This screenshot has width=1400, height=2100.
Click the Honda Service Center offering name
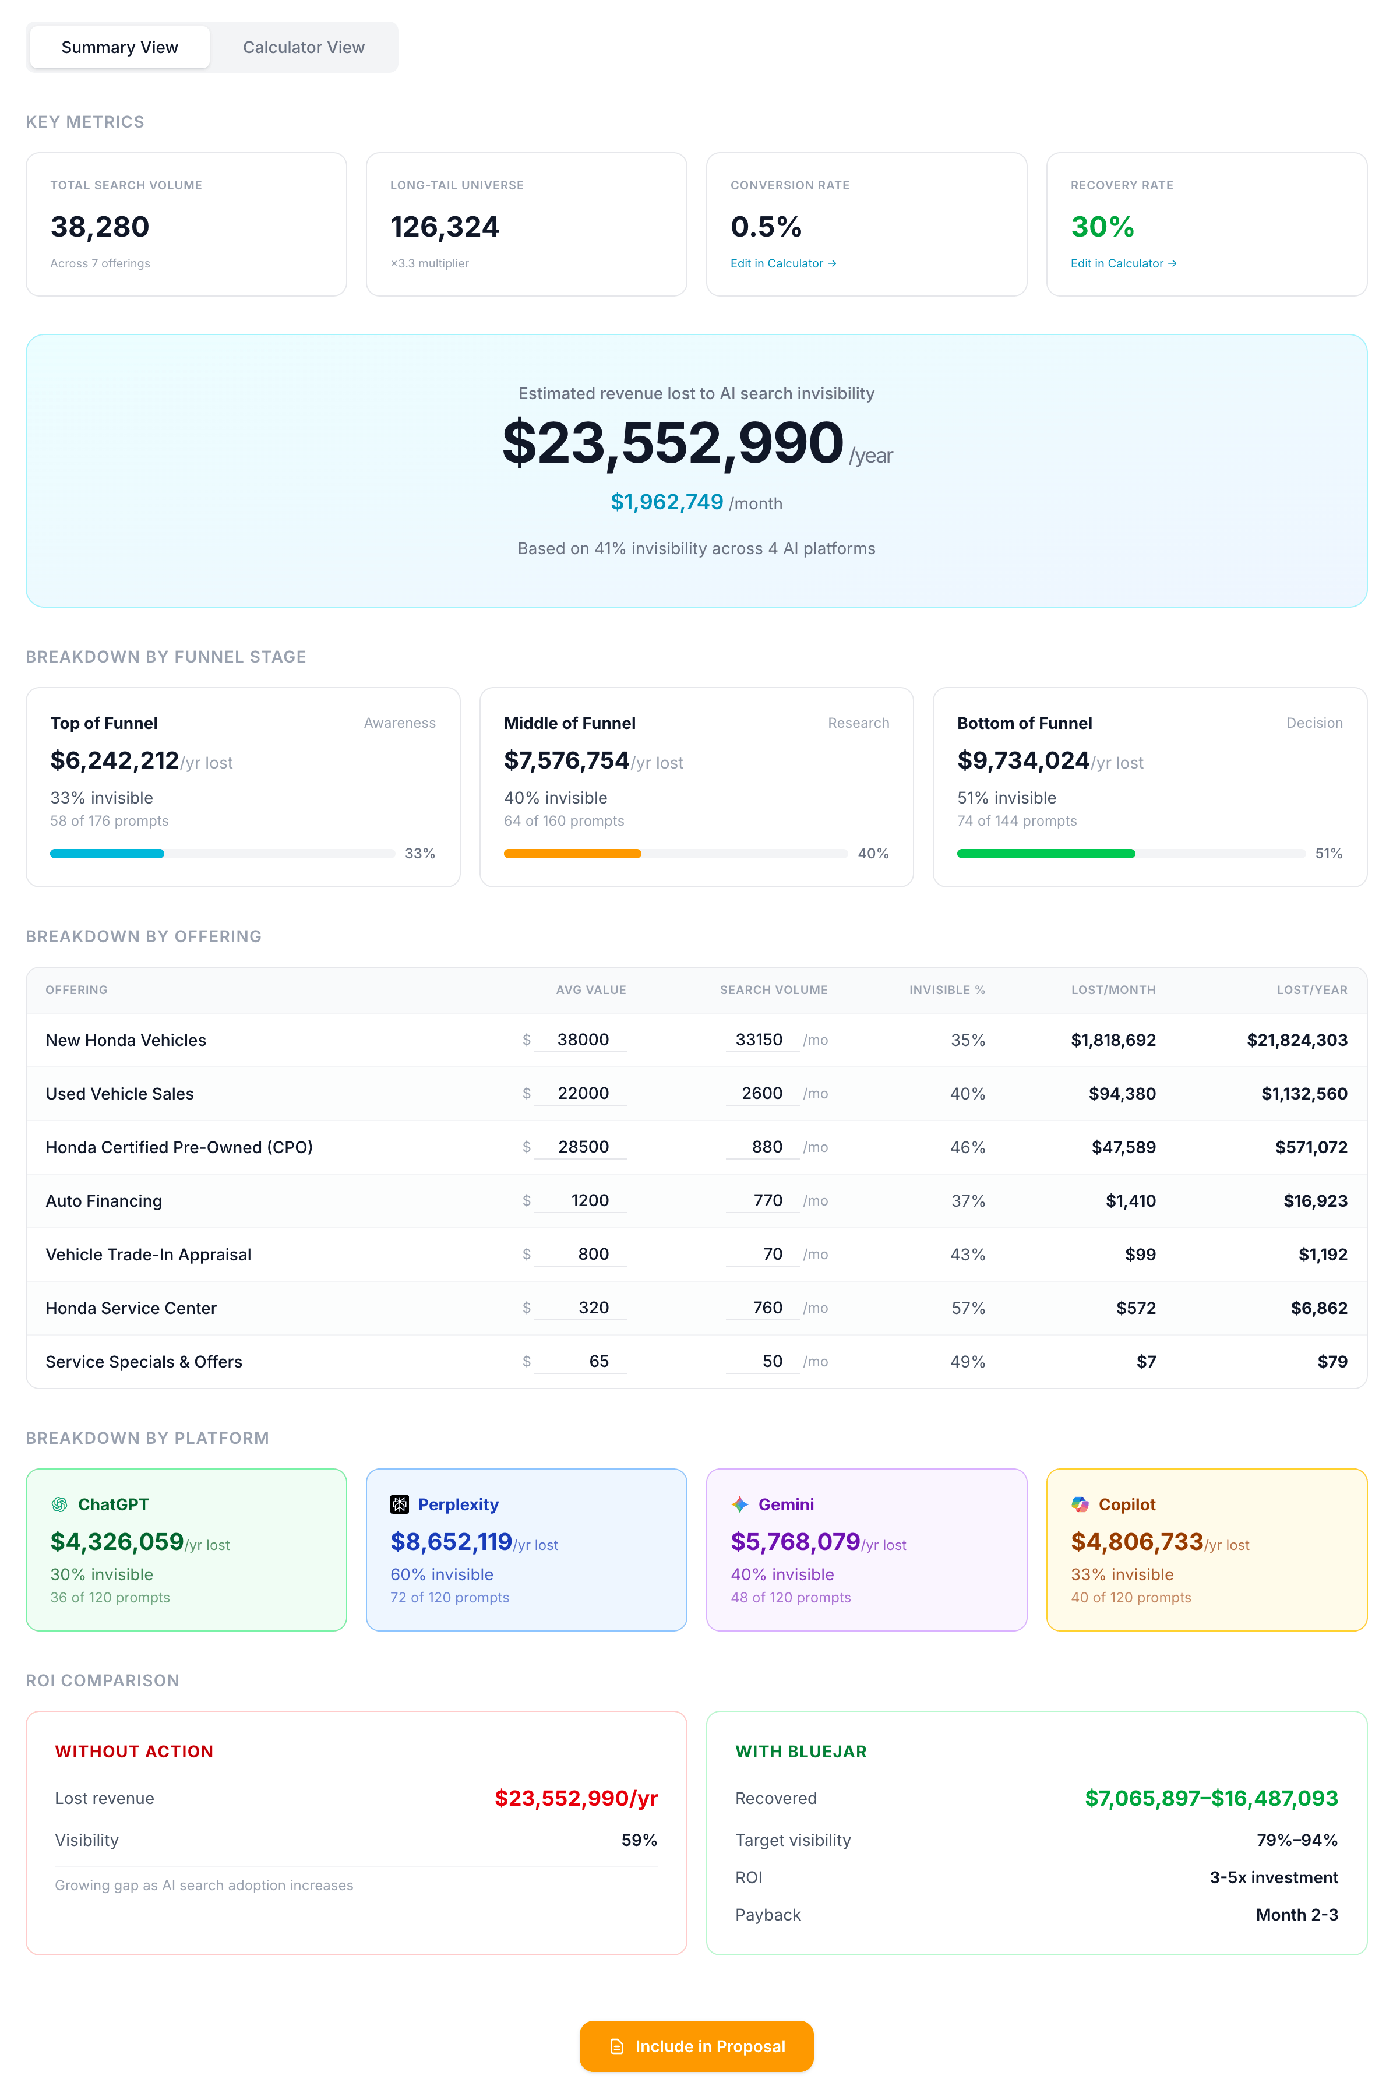131,1308
